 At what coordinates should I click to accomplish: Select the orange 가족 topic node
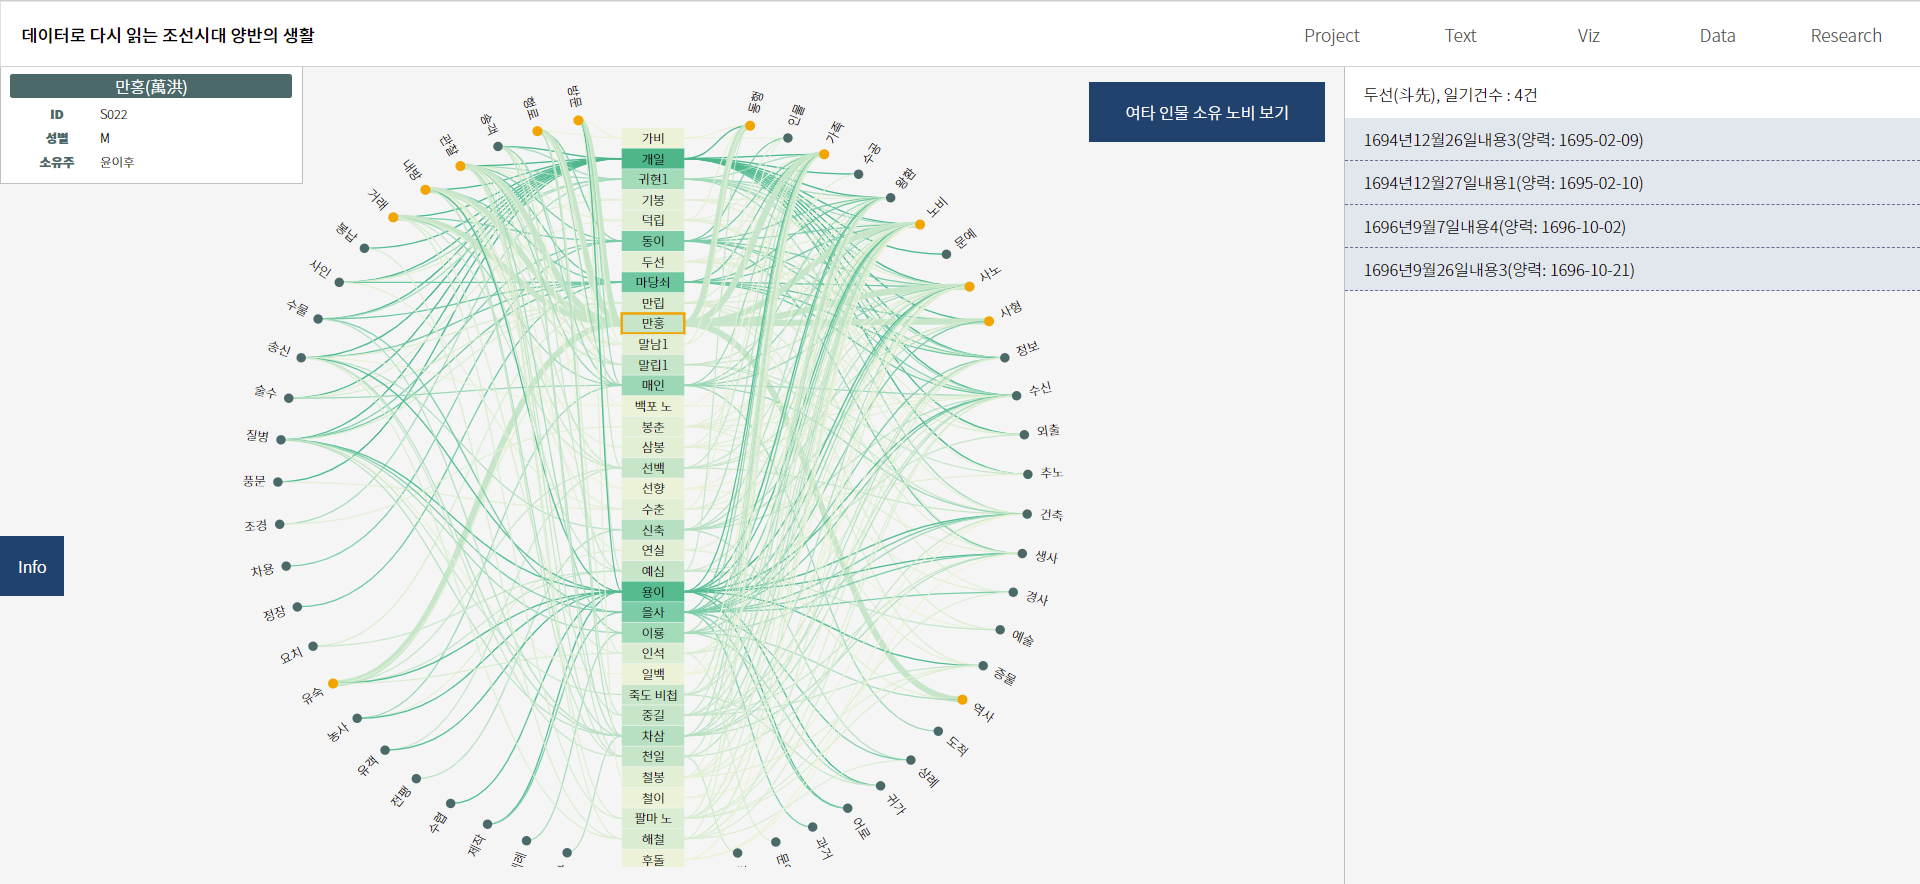(x=824, y=154)
